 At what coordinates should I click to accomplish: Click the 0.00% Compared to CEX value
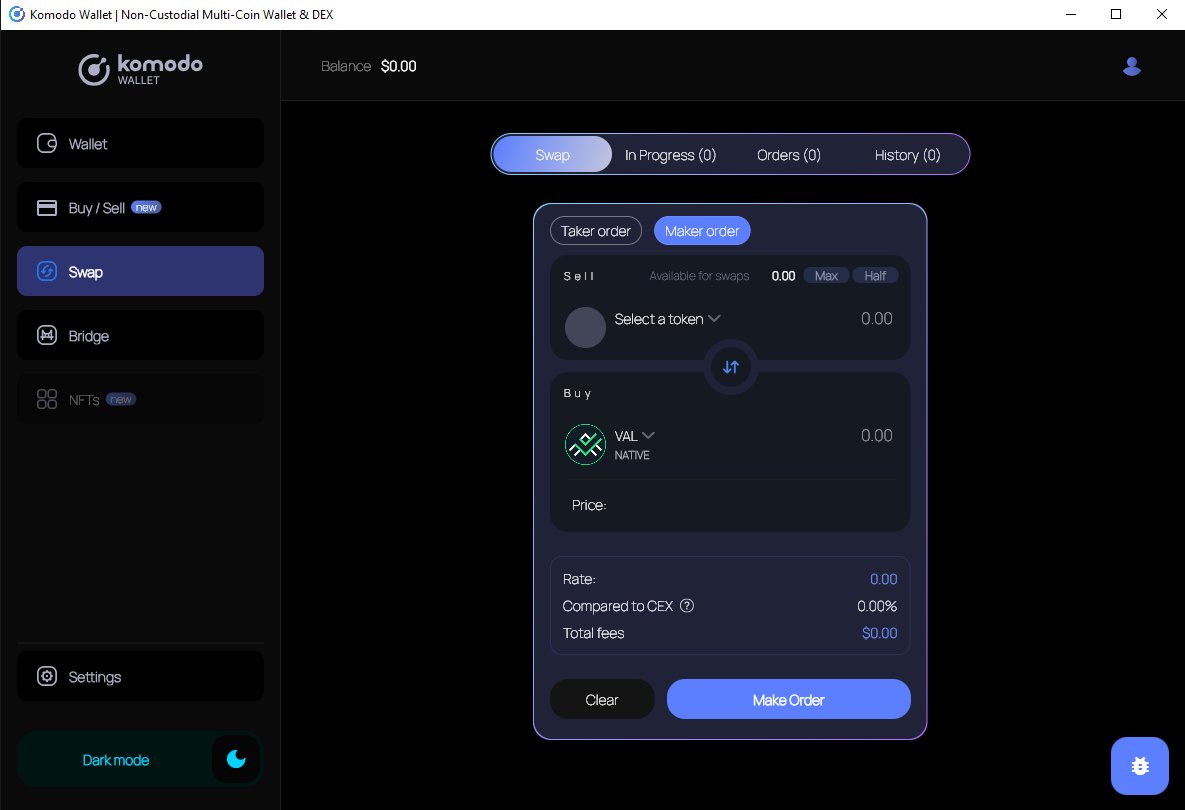pos(877,606)
